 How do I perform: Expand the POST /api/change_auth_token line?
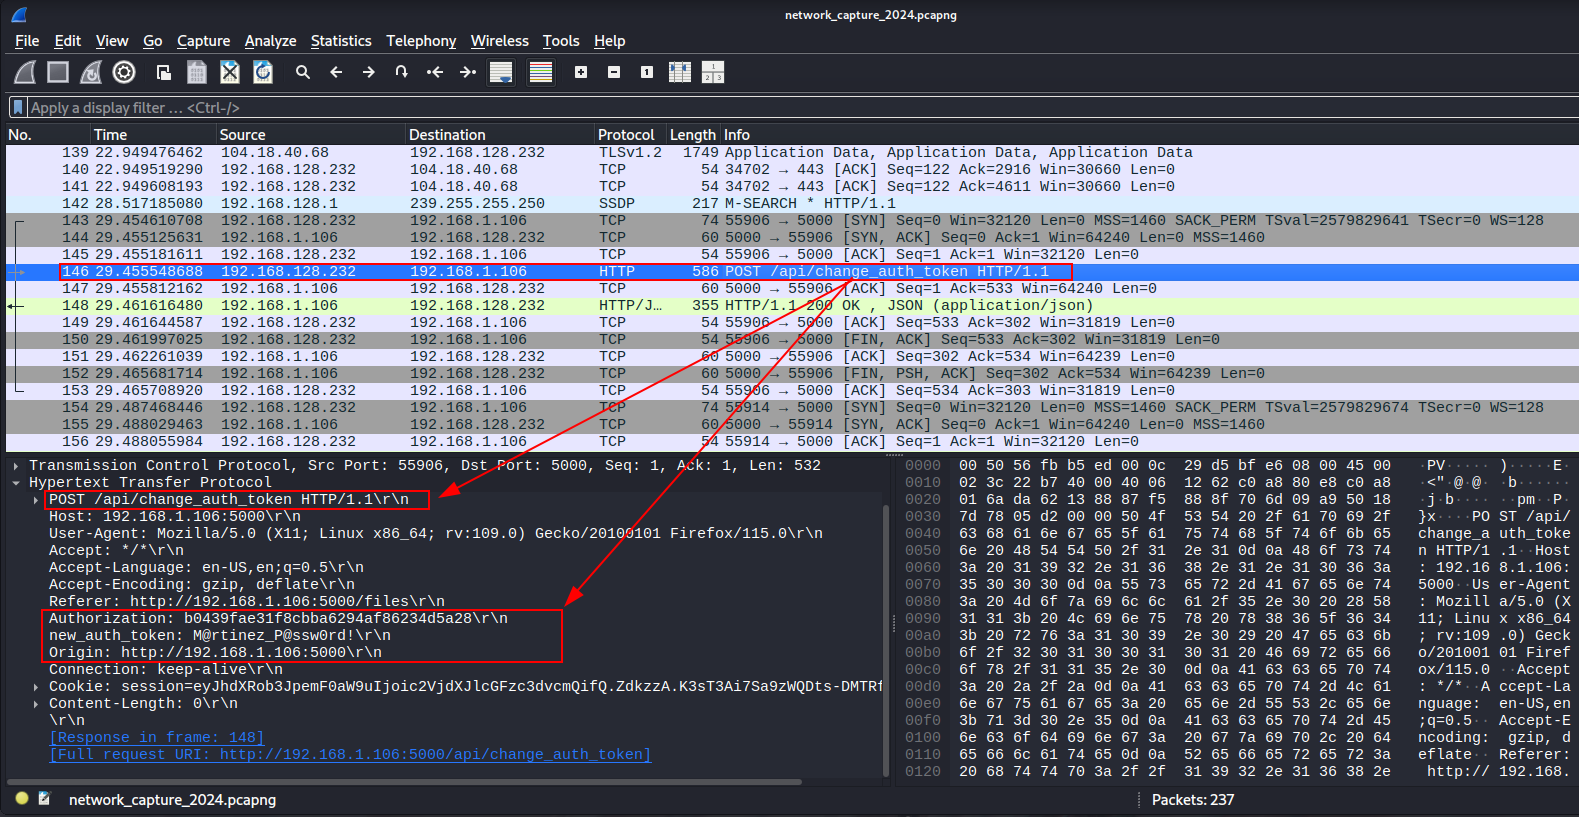click(36, 500)
